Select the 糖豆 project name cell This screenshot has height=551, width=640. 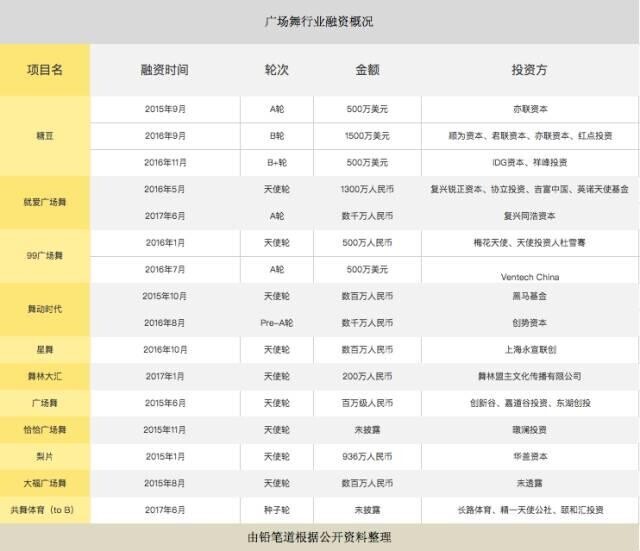[x=45, y=136]
